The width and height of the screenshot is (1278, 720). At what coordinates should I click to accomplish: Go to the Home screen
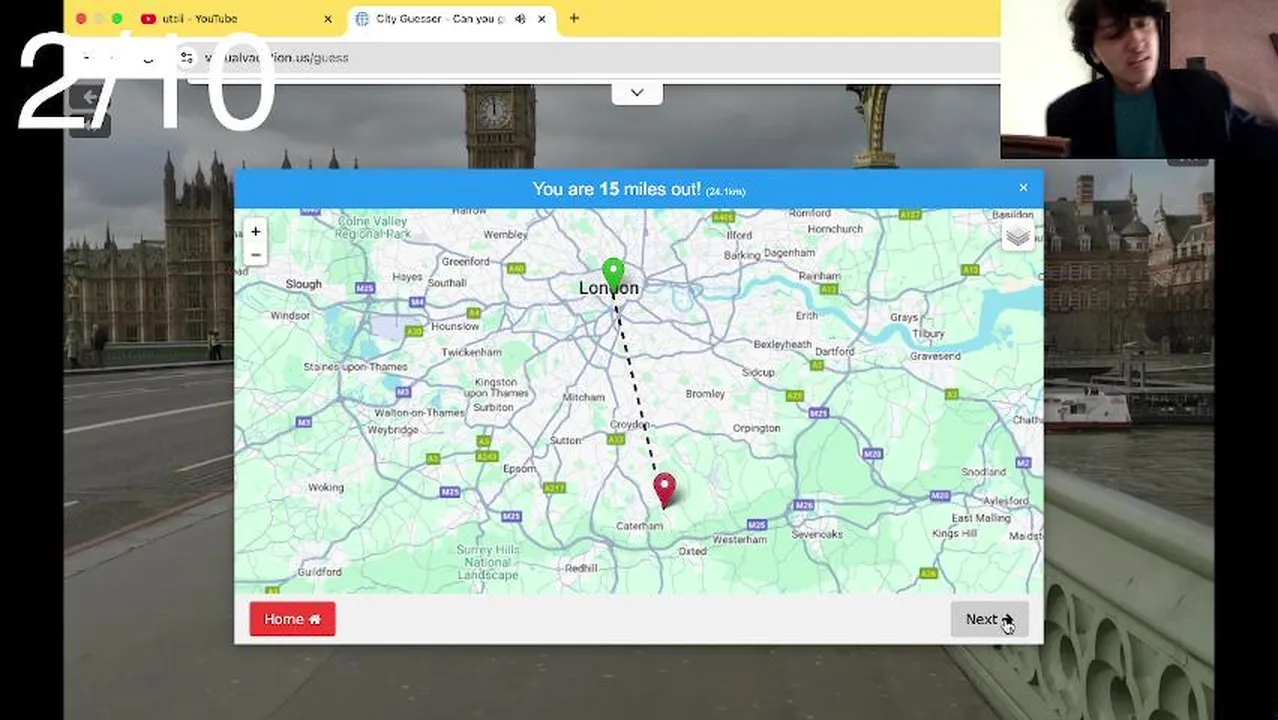[x=292, y=619]
